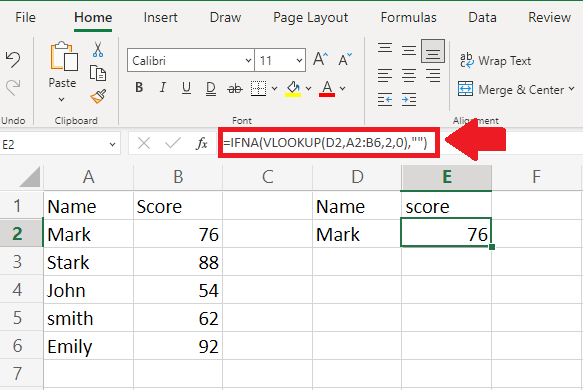Click Merge & Center button
This screenshot has height=390, width=583.
tap(511, 90)
